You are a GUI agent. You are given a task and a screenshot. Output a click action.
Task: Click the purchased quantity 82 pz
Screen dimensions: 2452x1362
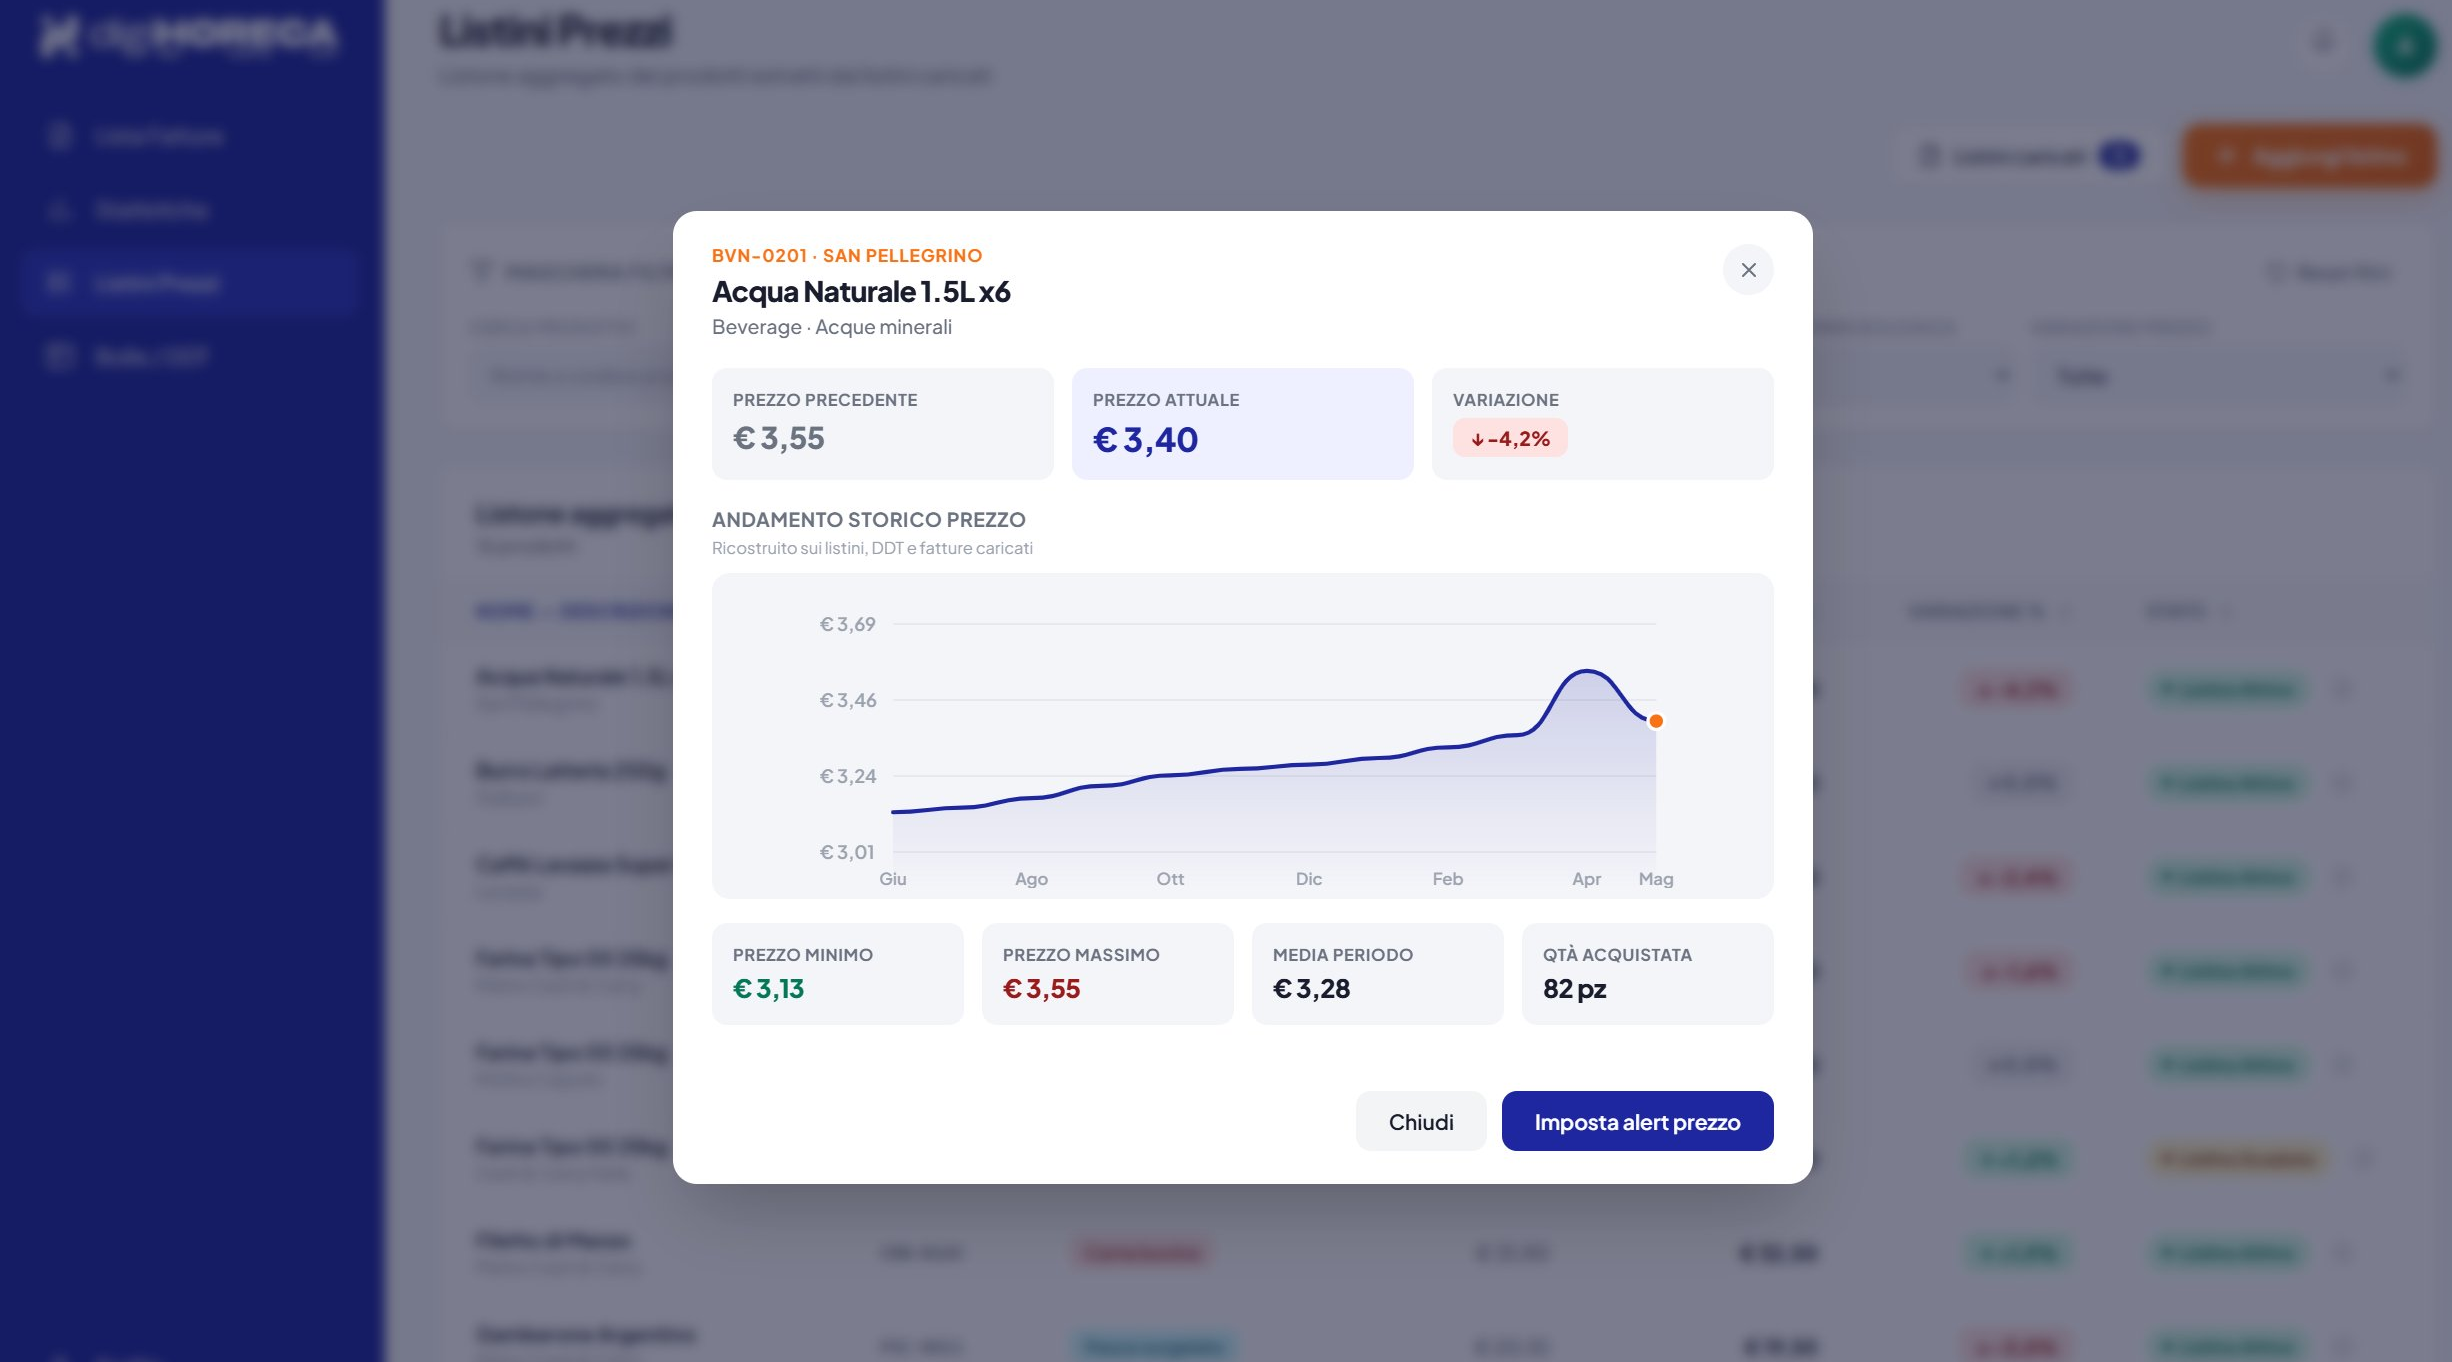click(x=1574, y=989)
